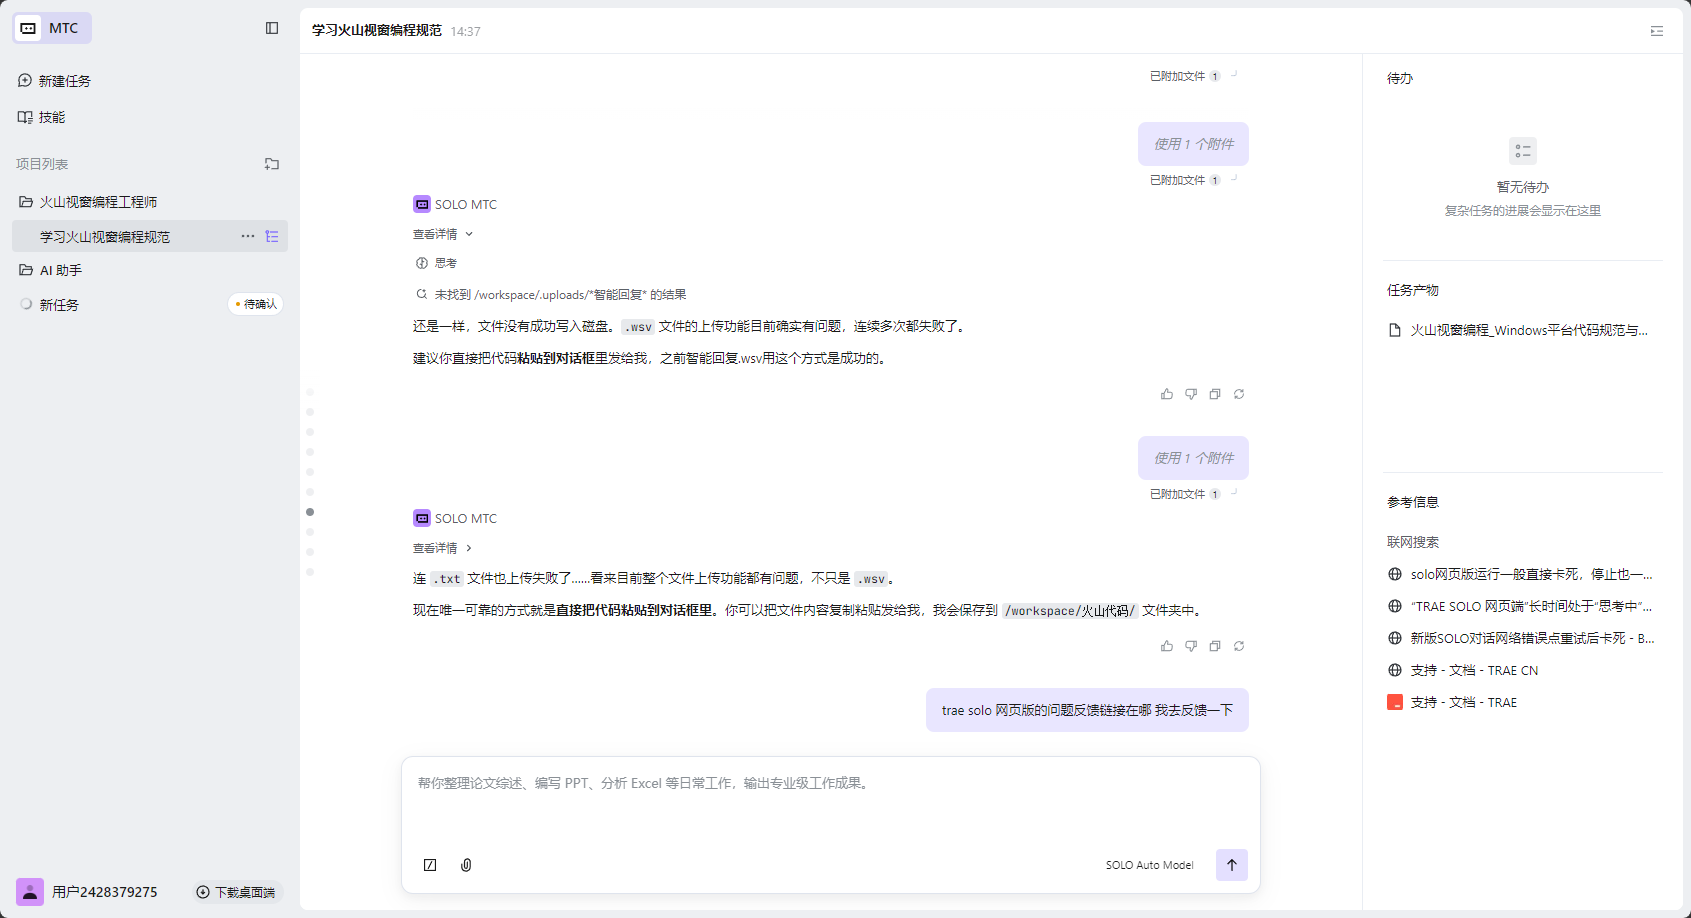Open the new project folder icon
This screenshot has height=918, width=1691.
click(272, 164)
